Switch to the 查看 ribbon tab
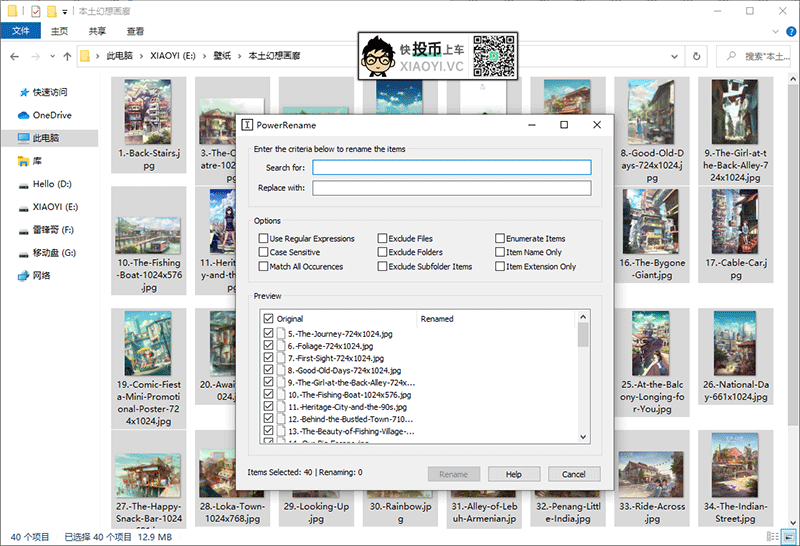Screen dimensions: 800x546 pos(135,32)
